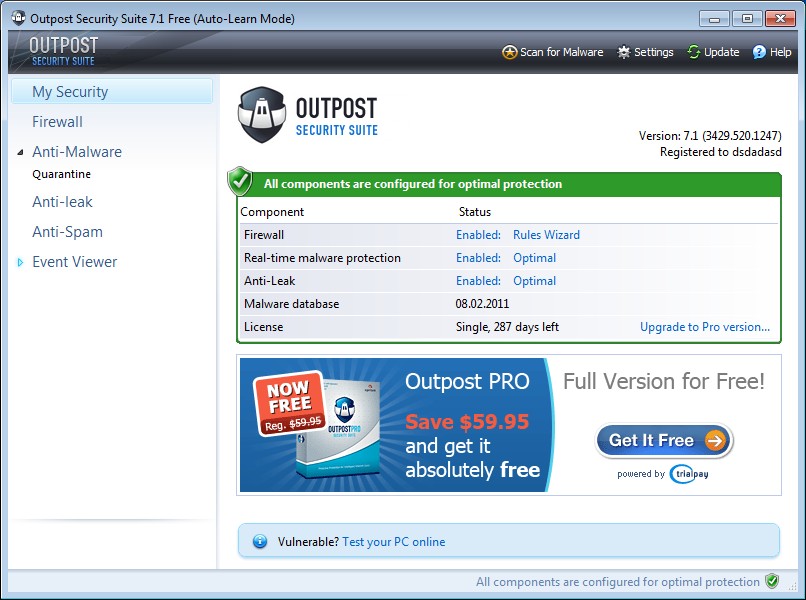Click the Settings toolbar label
806x600 pixels.
tap(653, 52)
